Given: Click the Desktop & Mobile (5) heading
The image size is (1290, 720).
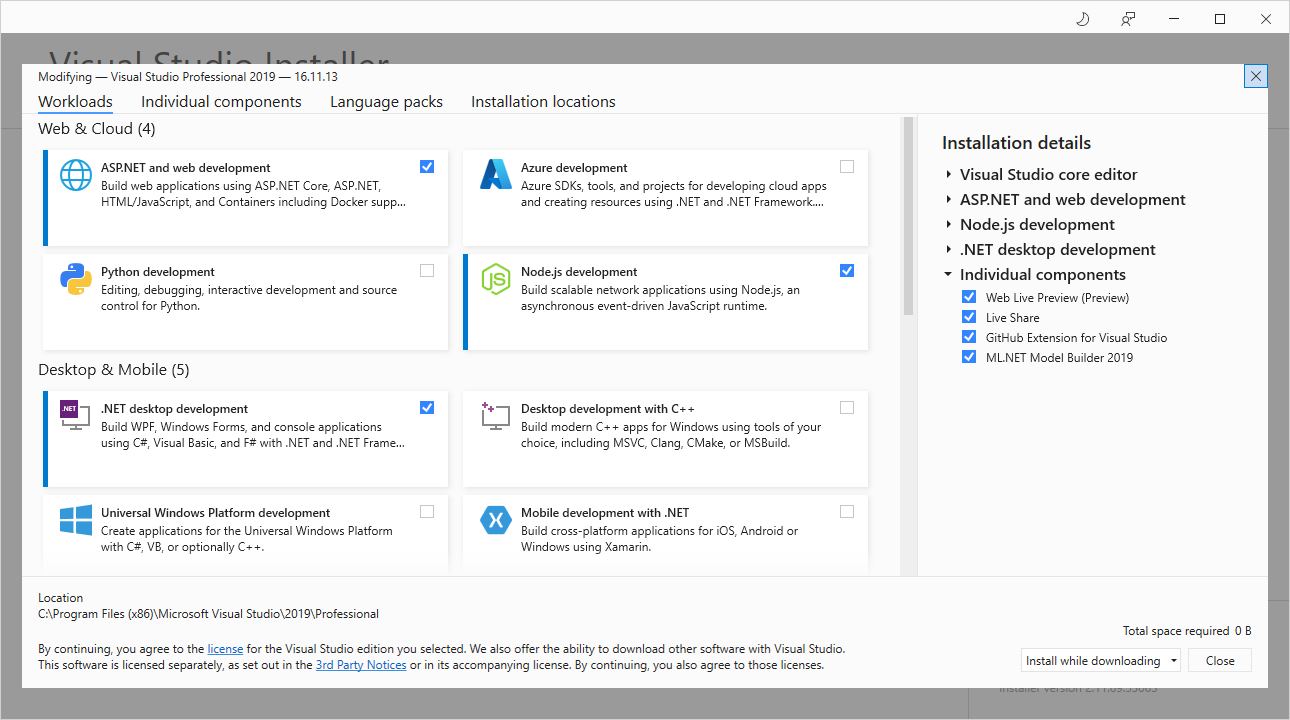Looking at the screenshot, I should click(114, 370).
